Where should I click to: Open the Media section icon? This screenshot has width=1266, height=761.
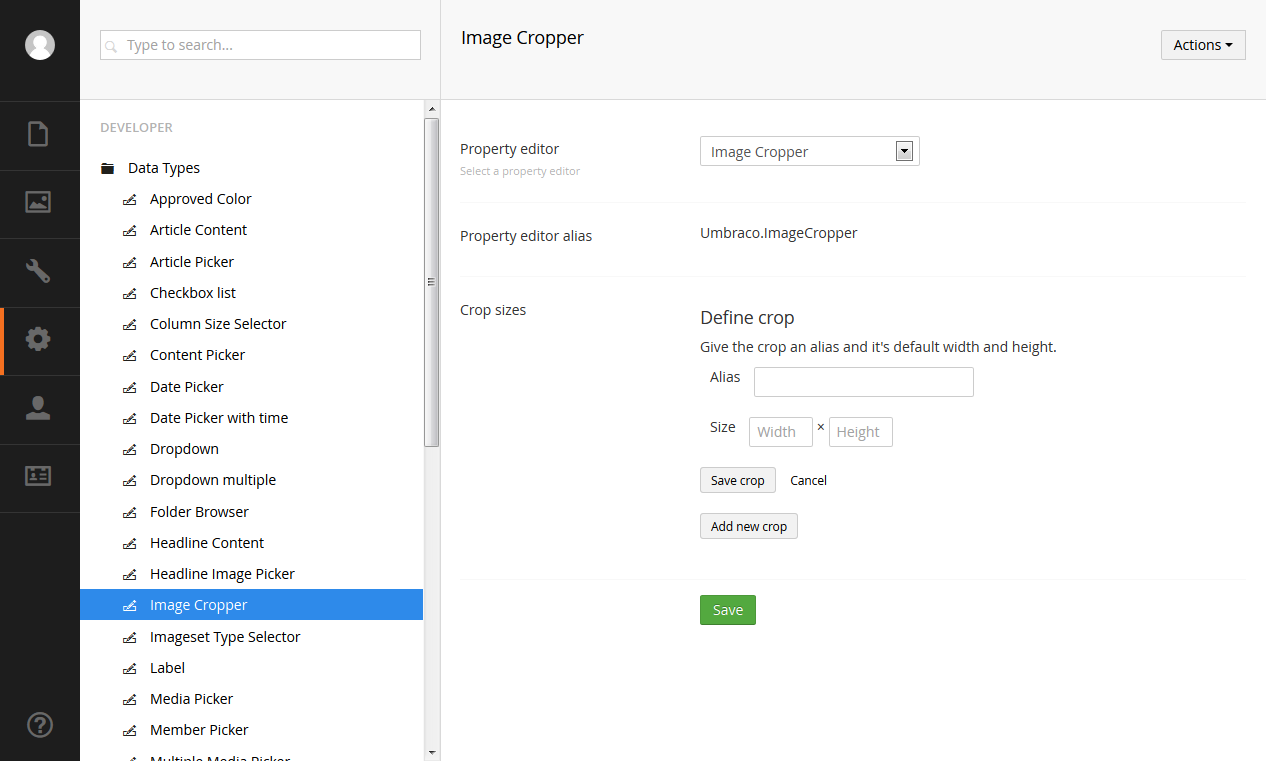pos(38,203)
